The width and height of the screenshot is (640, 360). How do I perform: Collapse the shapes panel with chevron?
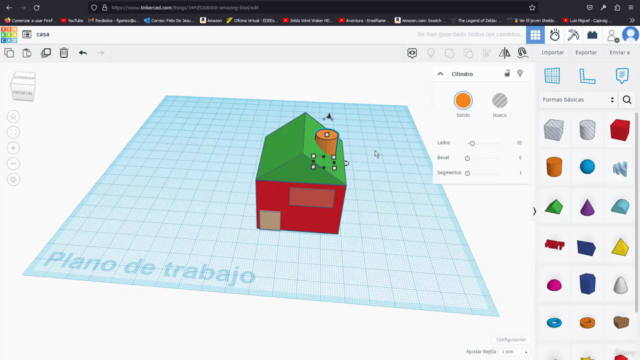(x=534, y=211)
